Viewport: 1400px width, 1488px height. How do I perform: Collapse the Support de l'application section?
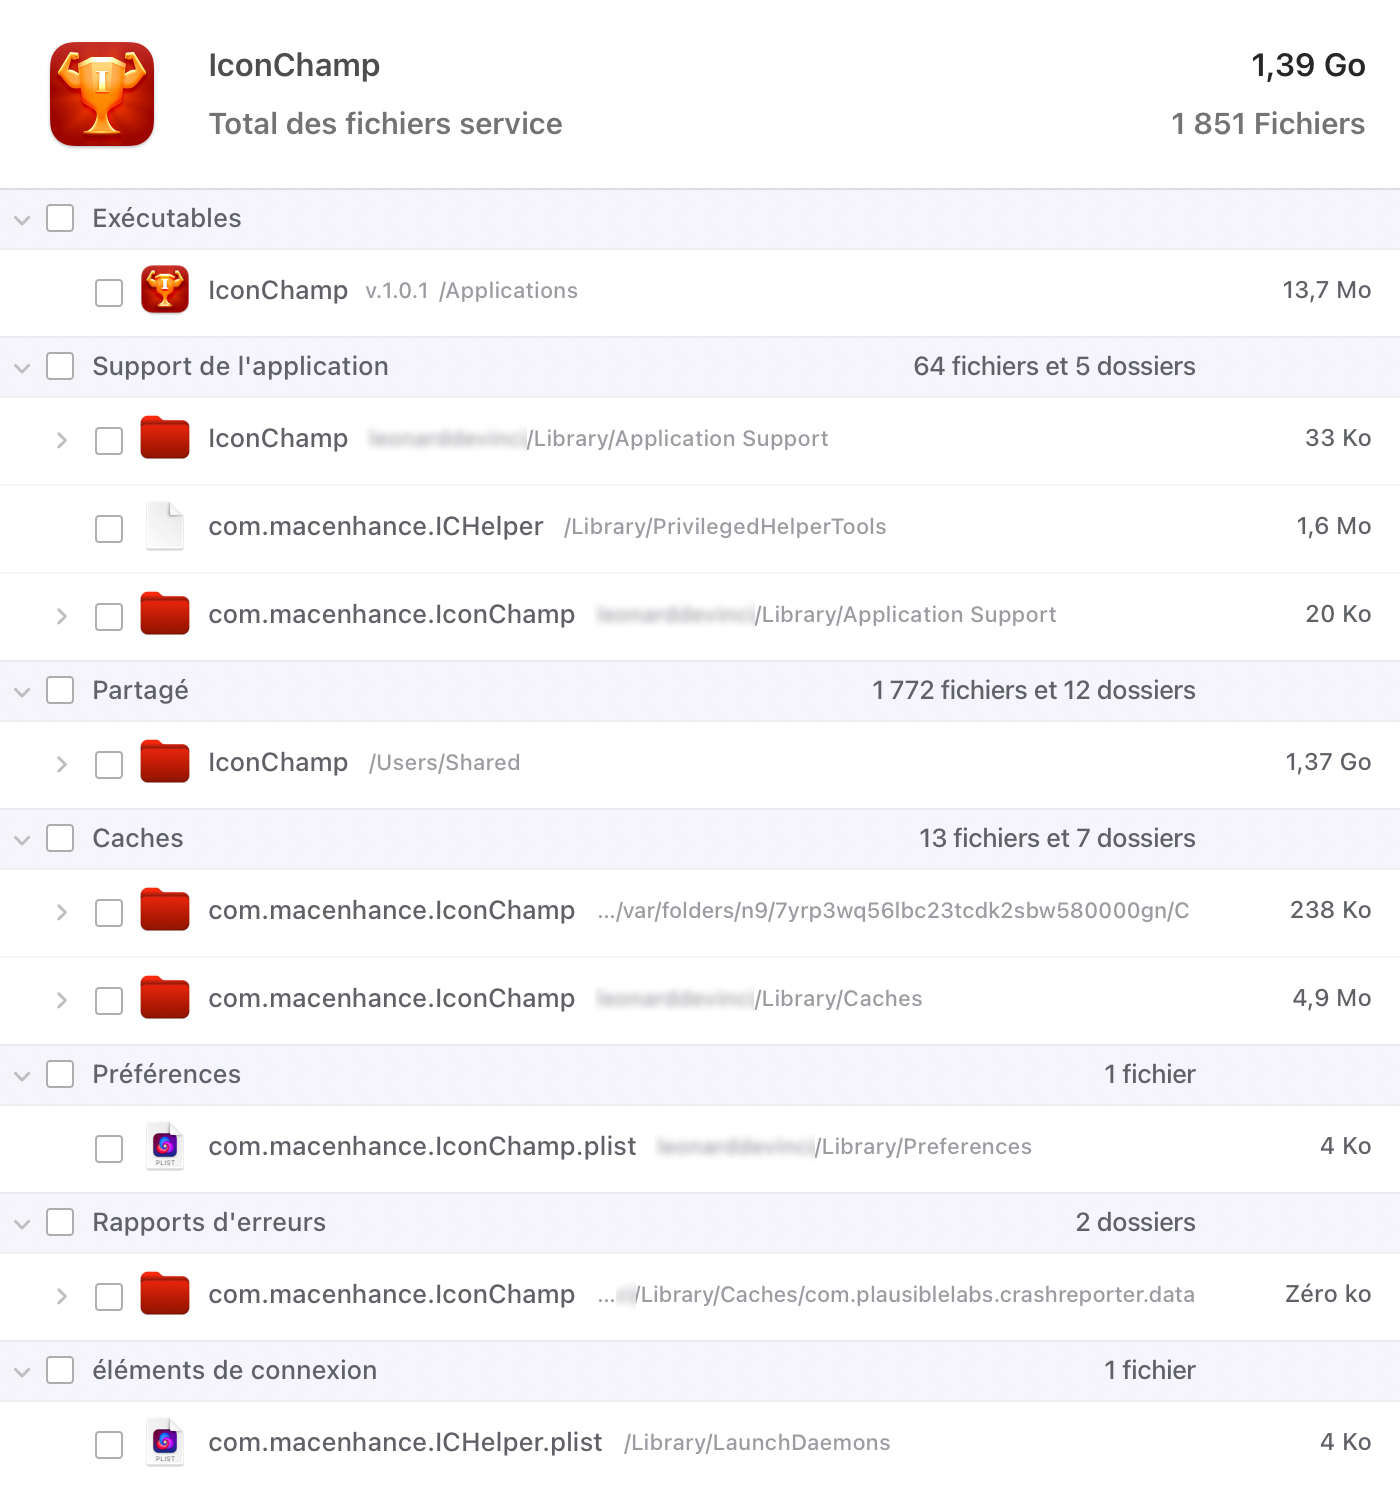22,367
